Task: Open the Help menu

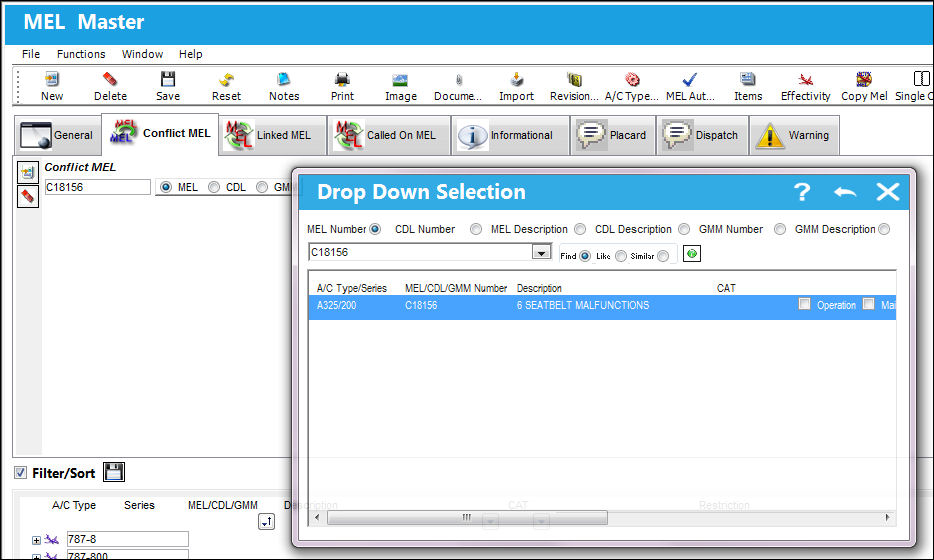Action: click(191, 54)
